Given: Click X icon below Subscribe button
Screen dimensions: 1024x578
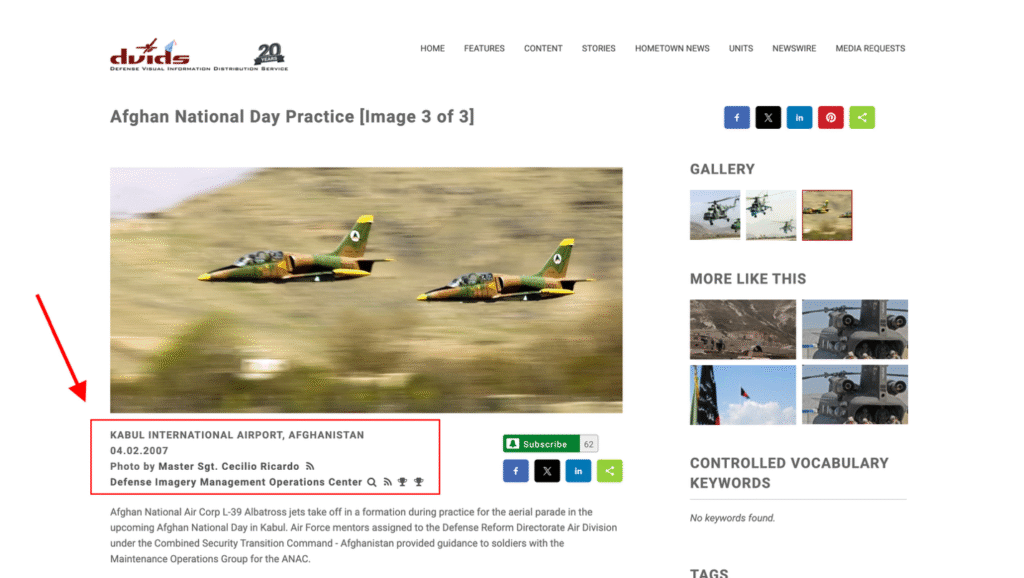Looking at the screenshot, I should pos(547,471).
